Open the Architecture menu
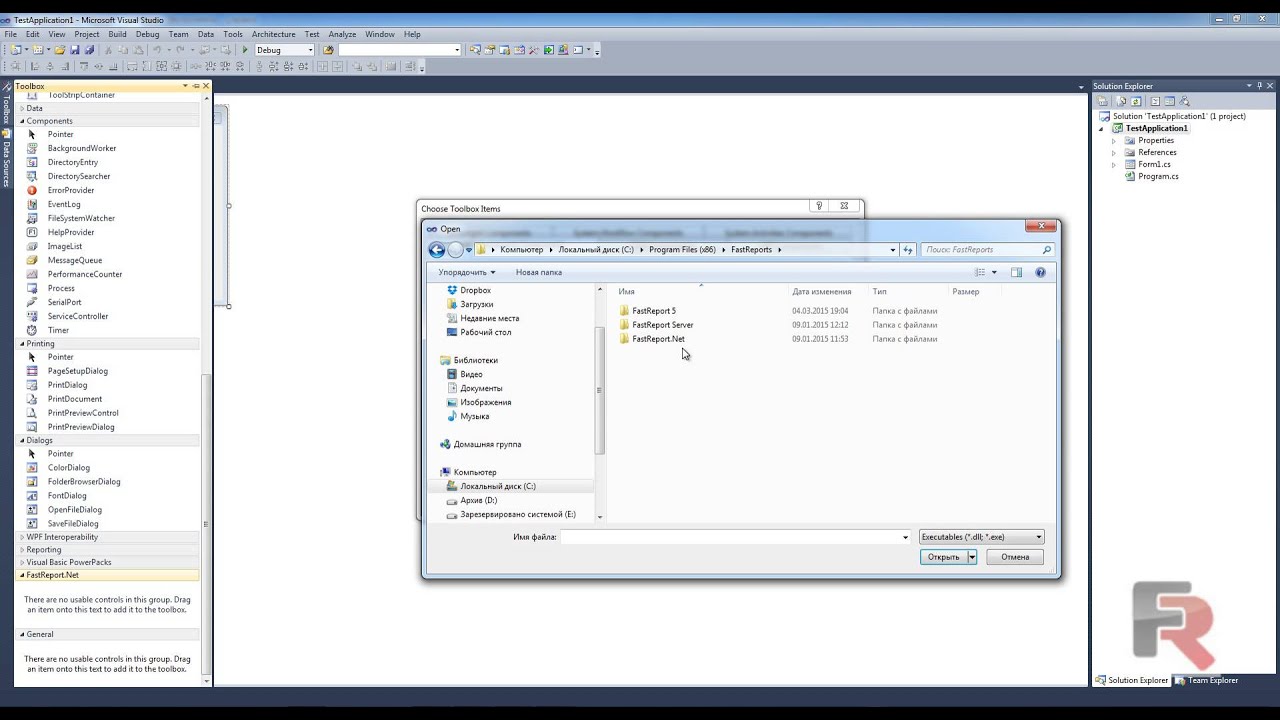The height and width of the screenshot is (720, 1280). point(273,34)
